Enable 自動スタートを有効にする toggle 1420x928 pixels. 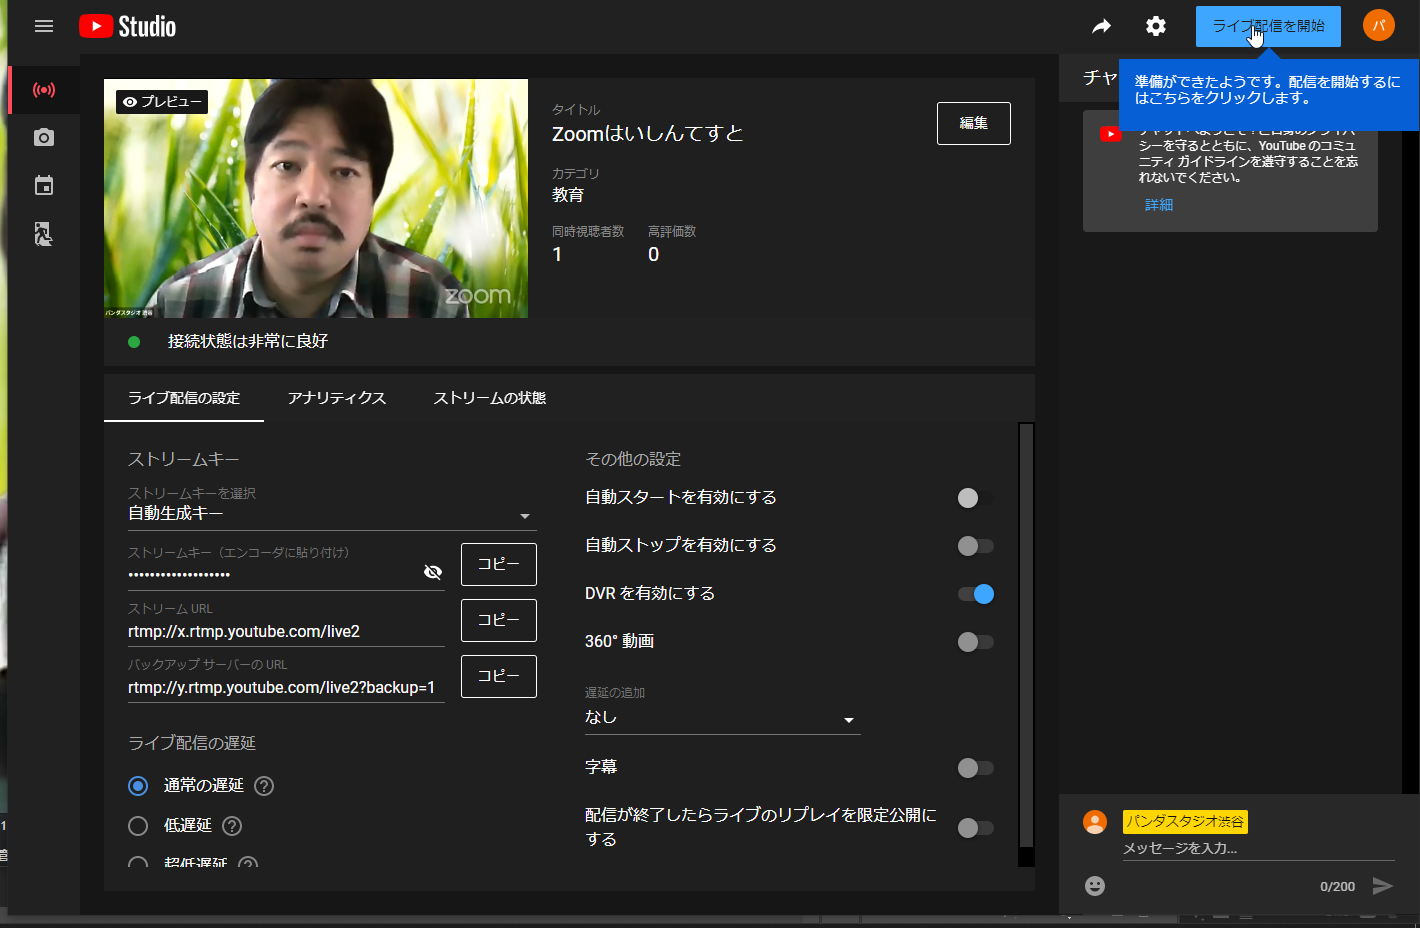(x=975, y=498)
